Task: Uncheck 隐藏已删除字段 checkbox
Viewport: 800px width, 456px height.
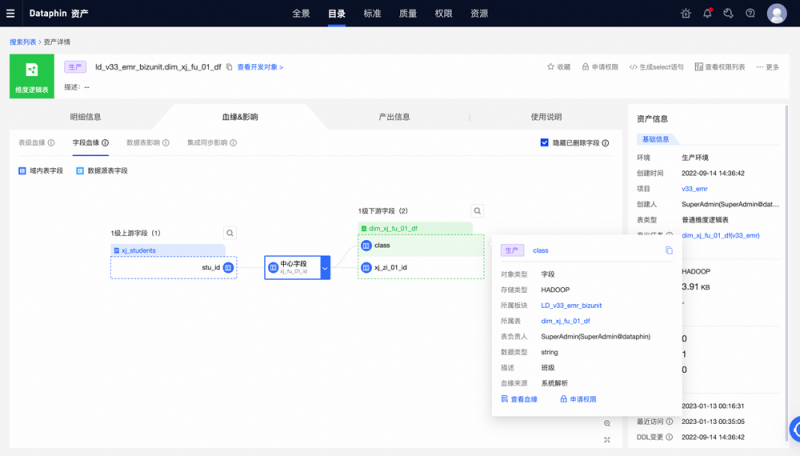Action: [x=544, y=143]
